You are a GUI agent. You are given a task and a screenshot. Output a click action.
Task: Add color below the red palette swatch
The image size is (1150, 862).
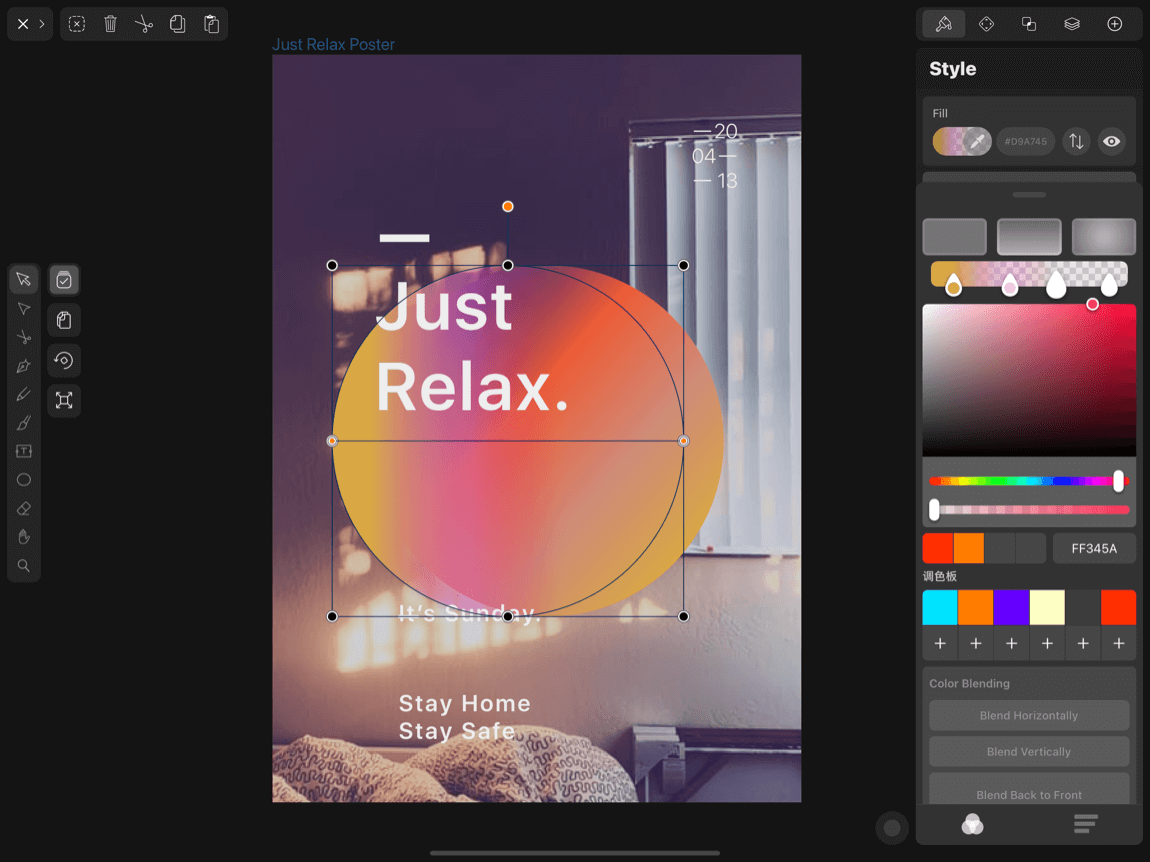point(1118,643)
